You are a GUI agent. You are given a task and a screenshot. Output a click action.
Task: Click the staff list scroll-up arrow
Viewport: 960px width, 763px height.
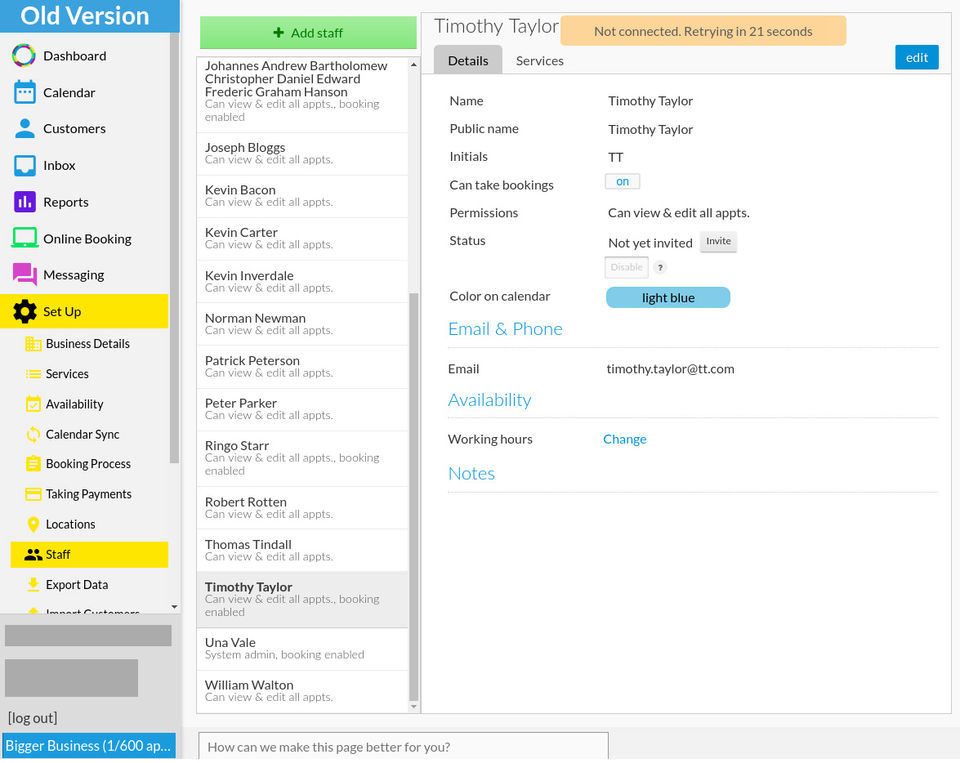(414, 64)
